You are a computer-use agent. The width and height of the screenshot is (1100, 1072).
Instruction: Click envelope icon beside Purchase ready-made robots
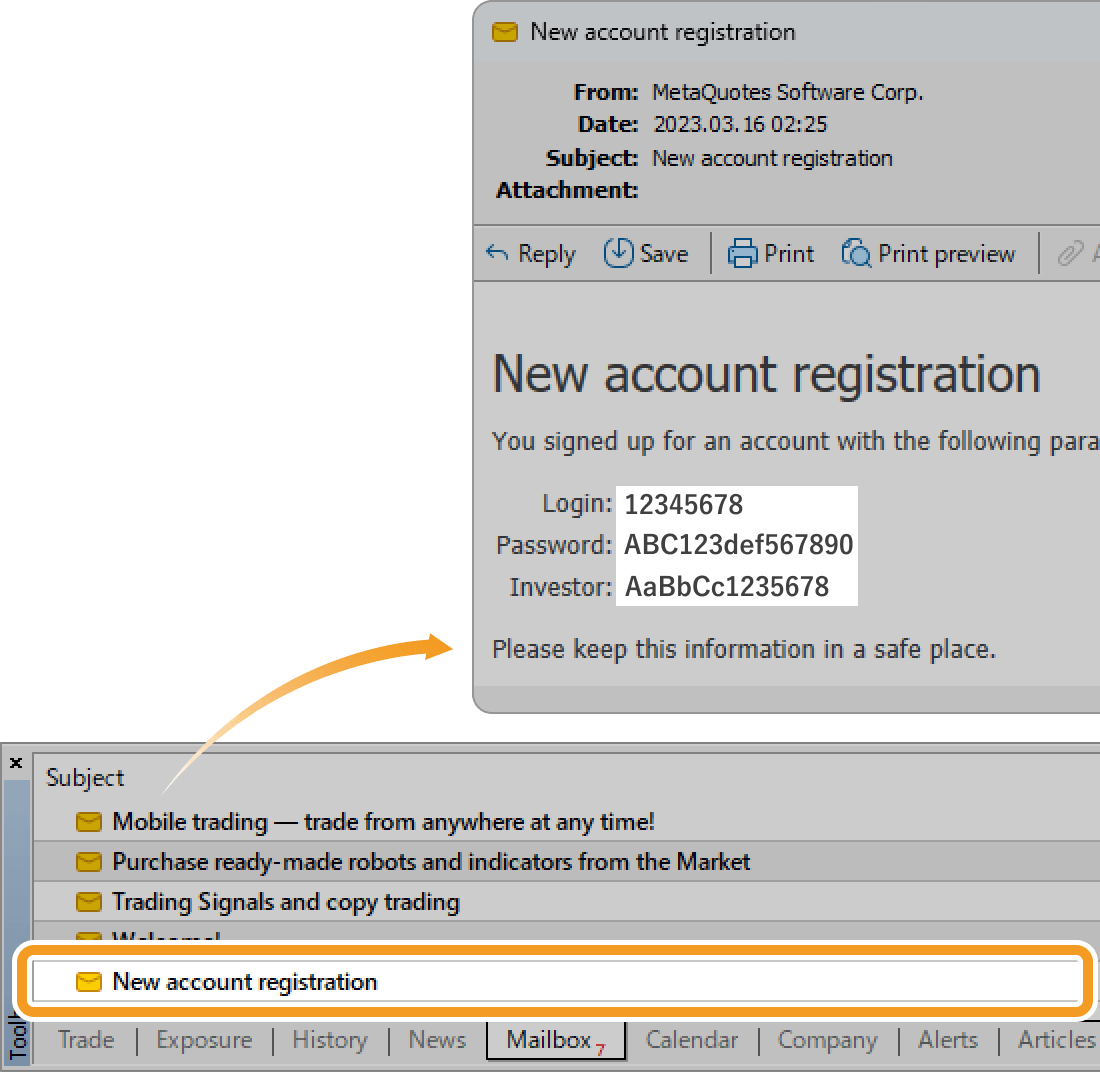88,862
